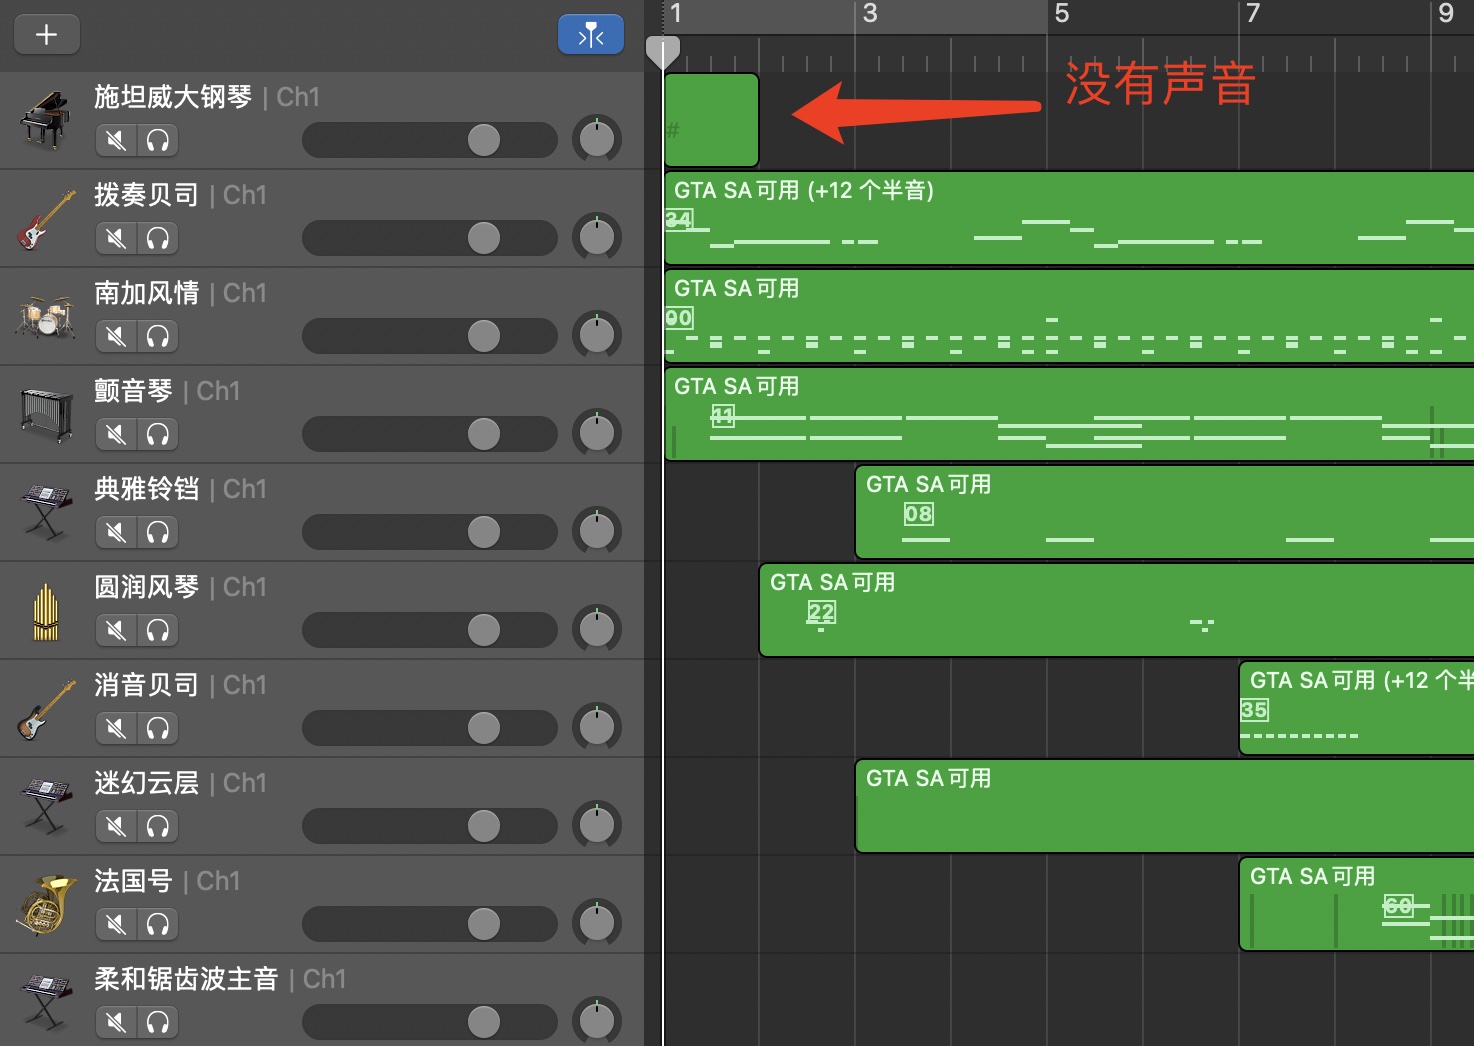Select the 典雅铃铛 region starting at bar 3

click(1165, 512)
